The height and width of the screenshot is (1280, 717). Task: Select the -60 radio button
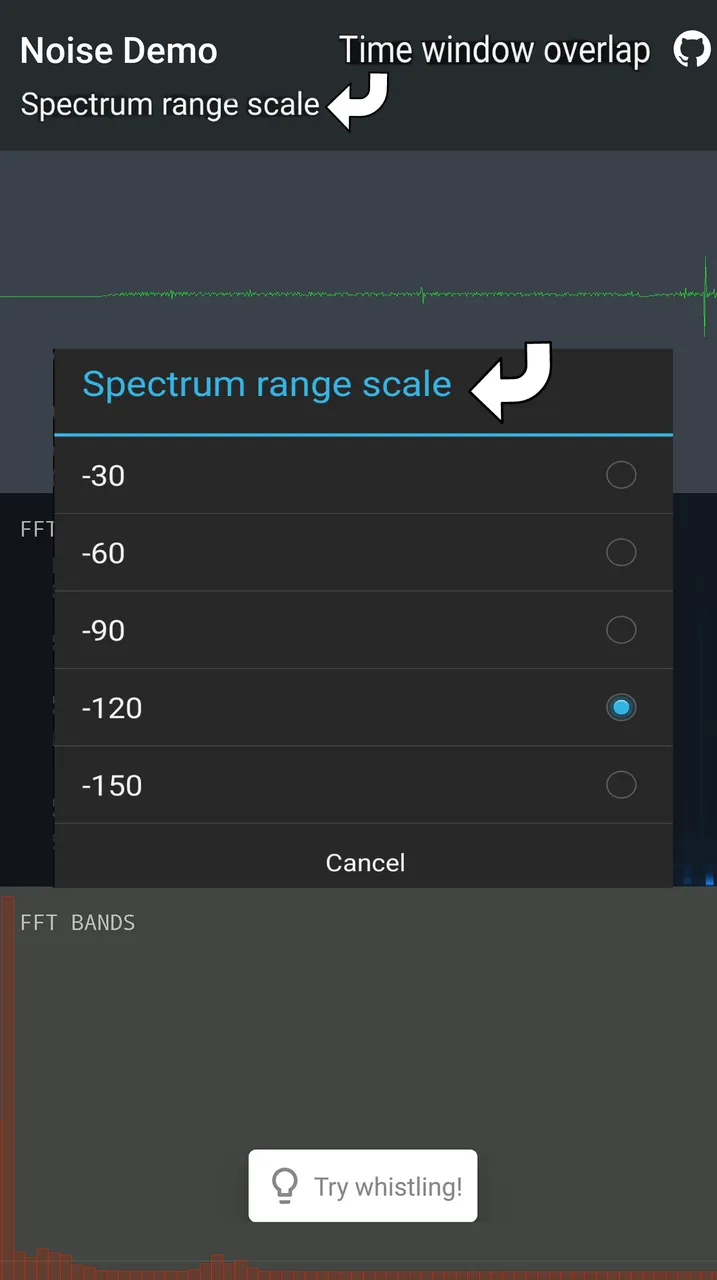621,552
